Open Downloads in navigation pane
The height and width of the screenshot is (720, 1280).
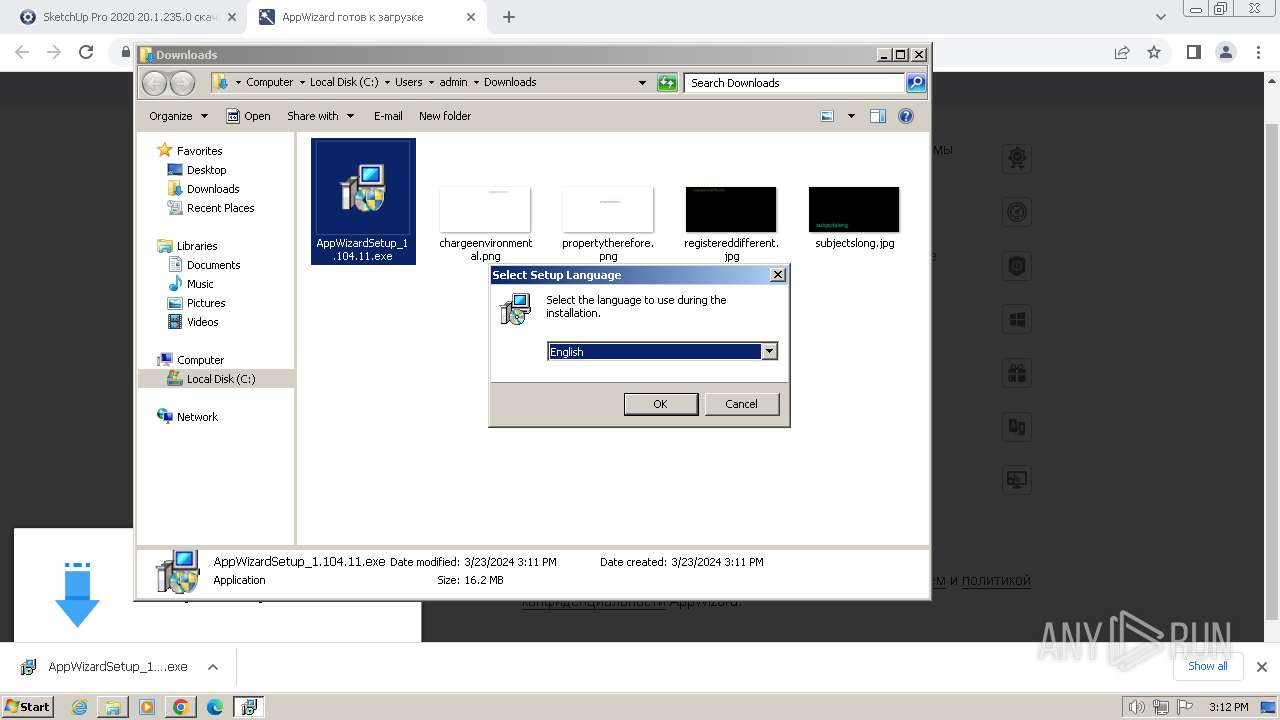click(x=213, y=189)
